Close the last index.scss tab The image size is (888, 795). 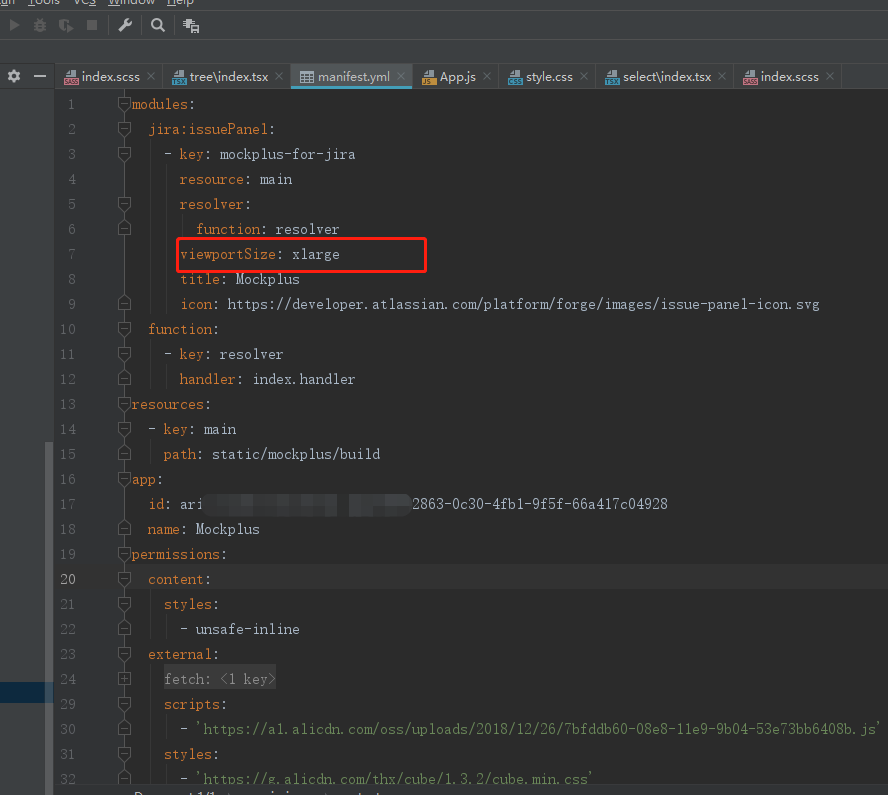tap(830, 76)
